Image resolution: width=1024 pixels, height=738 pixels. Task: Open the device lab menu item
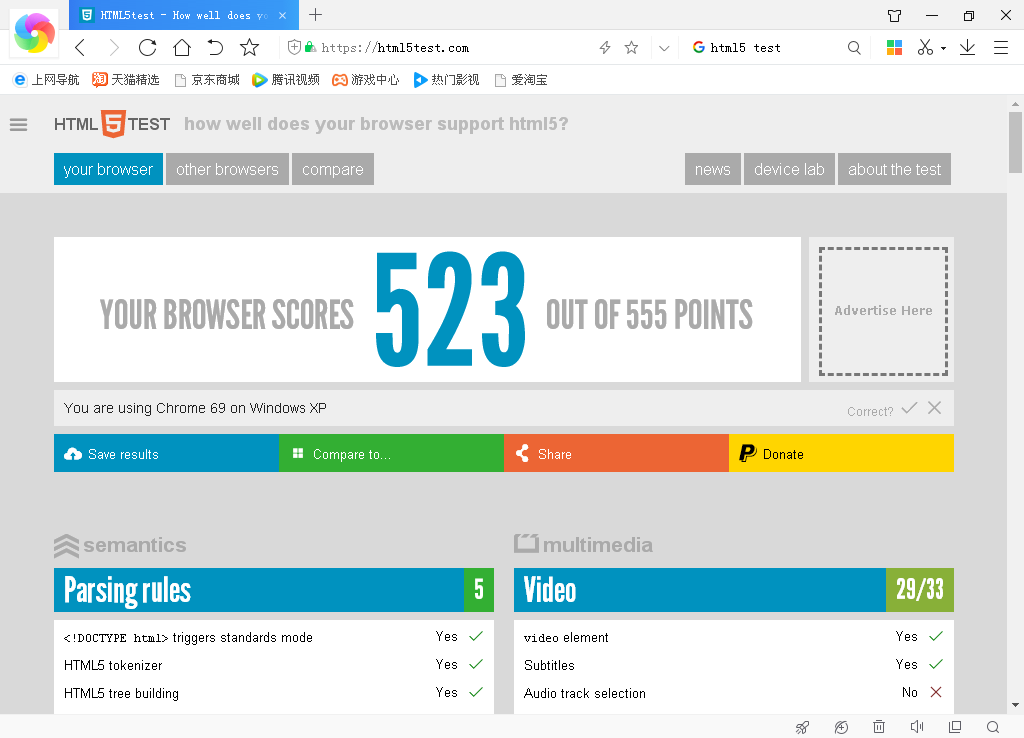coord(789,169)
